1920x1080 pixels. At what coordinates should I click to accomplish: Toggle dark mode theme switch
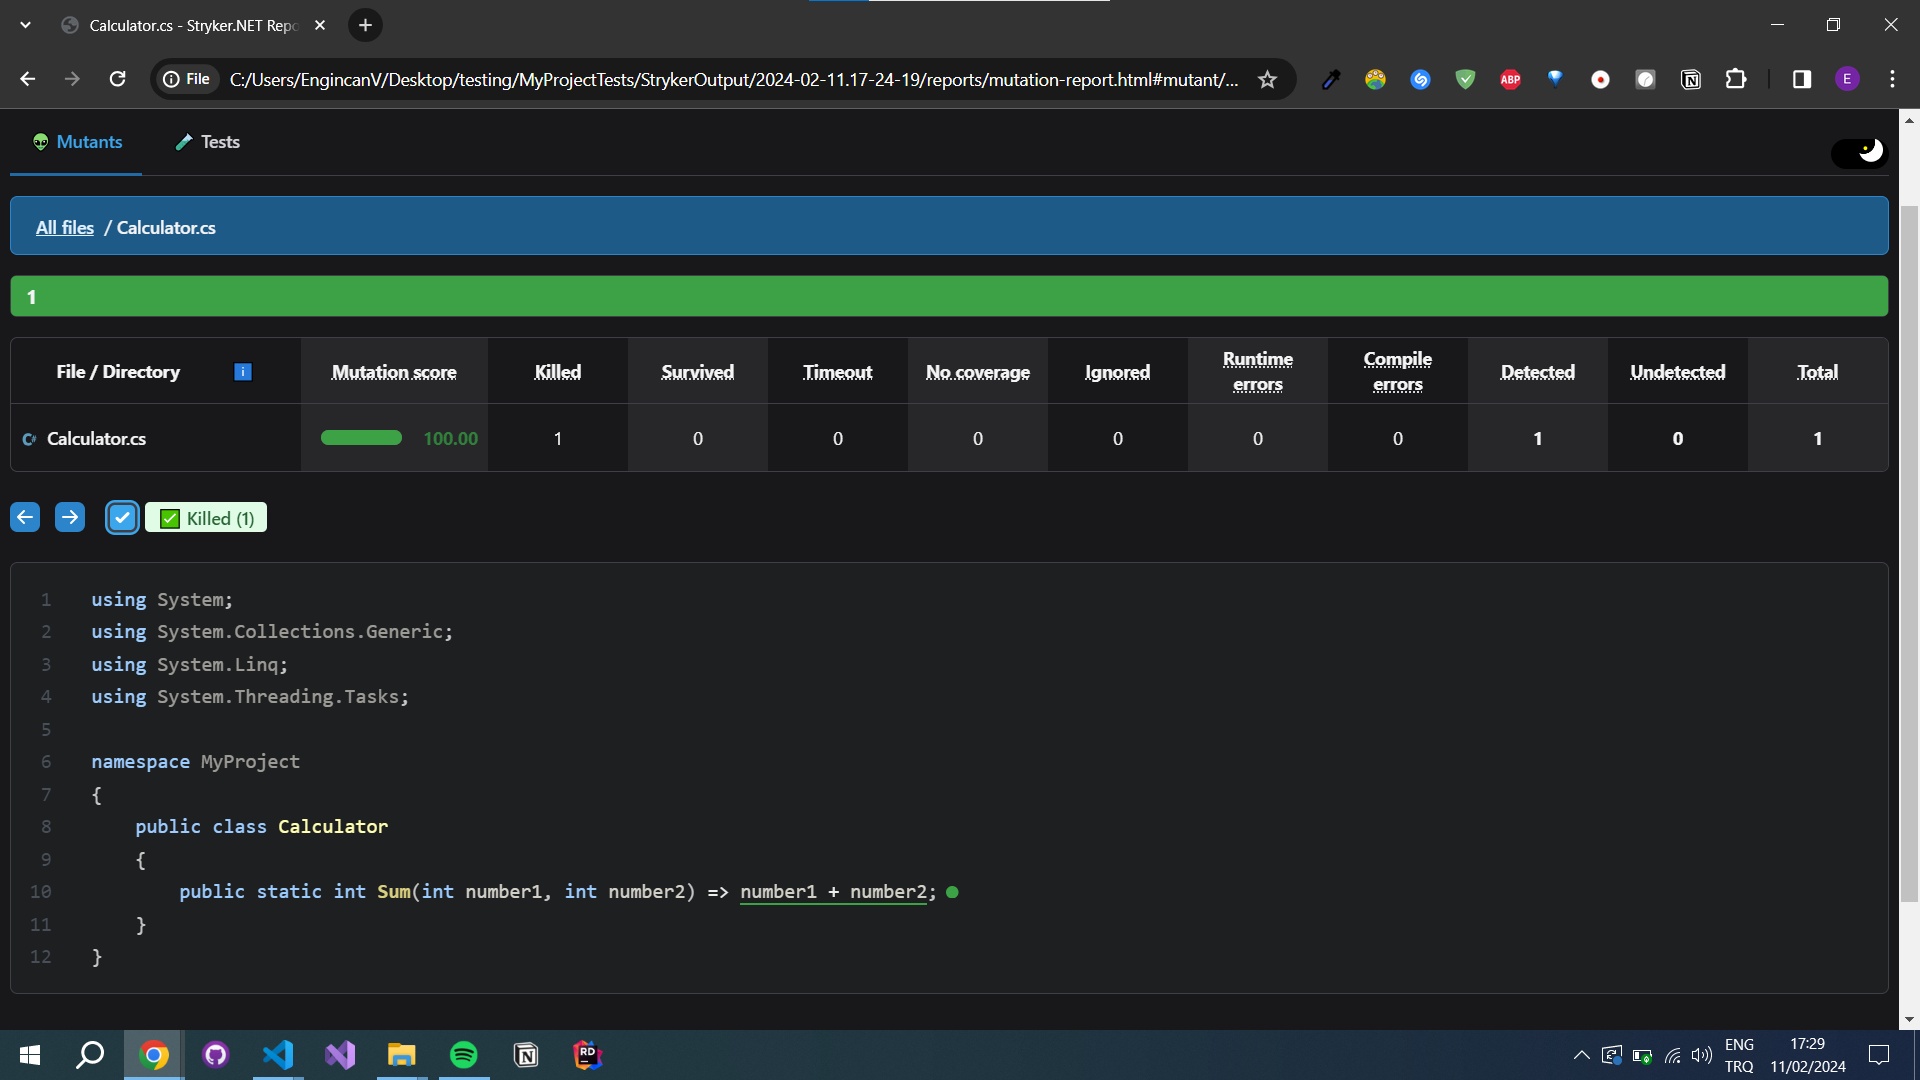(x=1857, y=152)
